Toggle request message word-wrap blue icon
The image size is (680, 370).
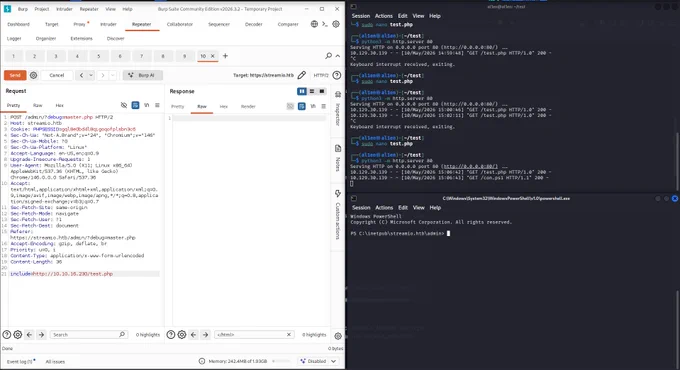(x=135, y=105)
